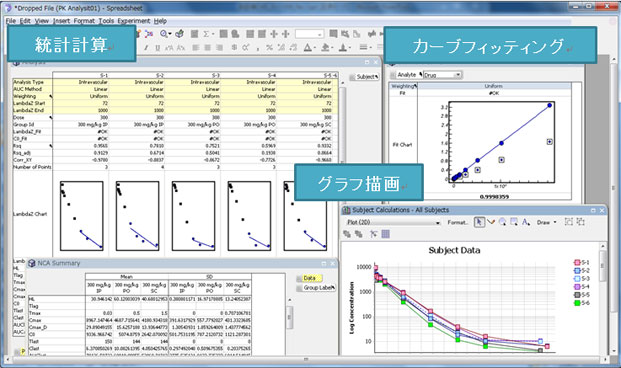Click the Sigma sum function icon
This screenshot has height=368, width=621.
pyautogui.click(x=206, y=34)
